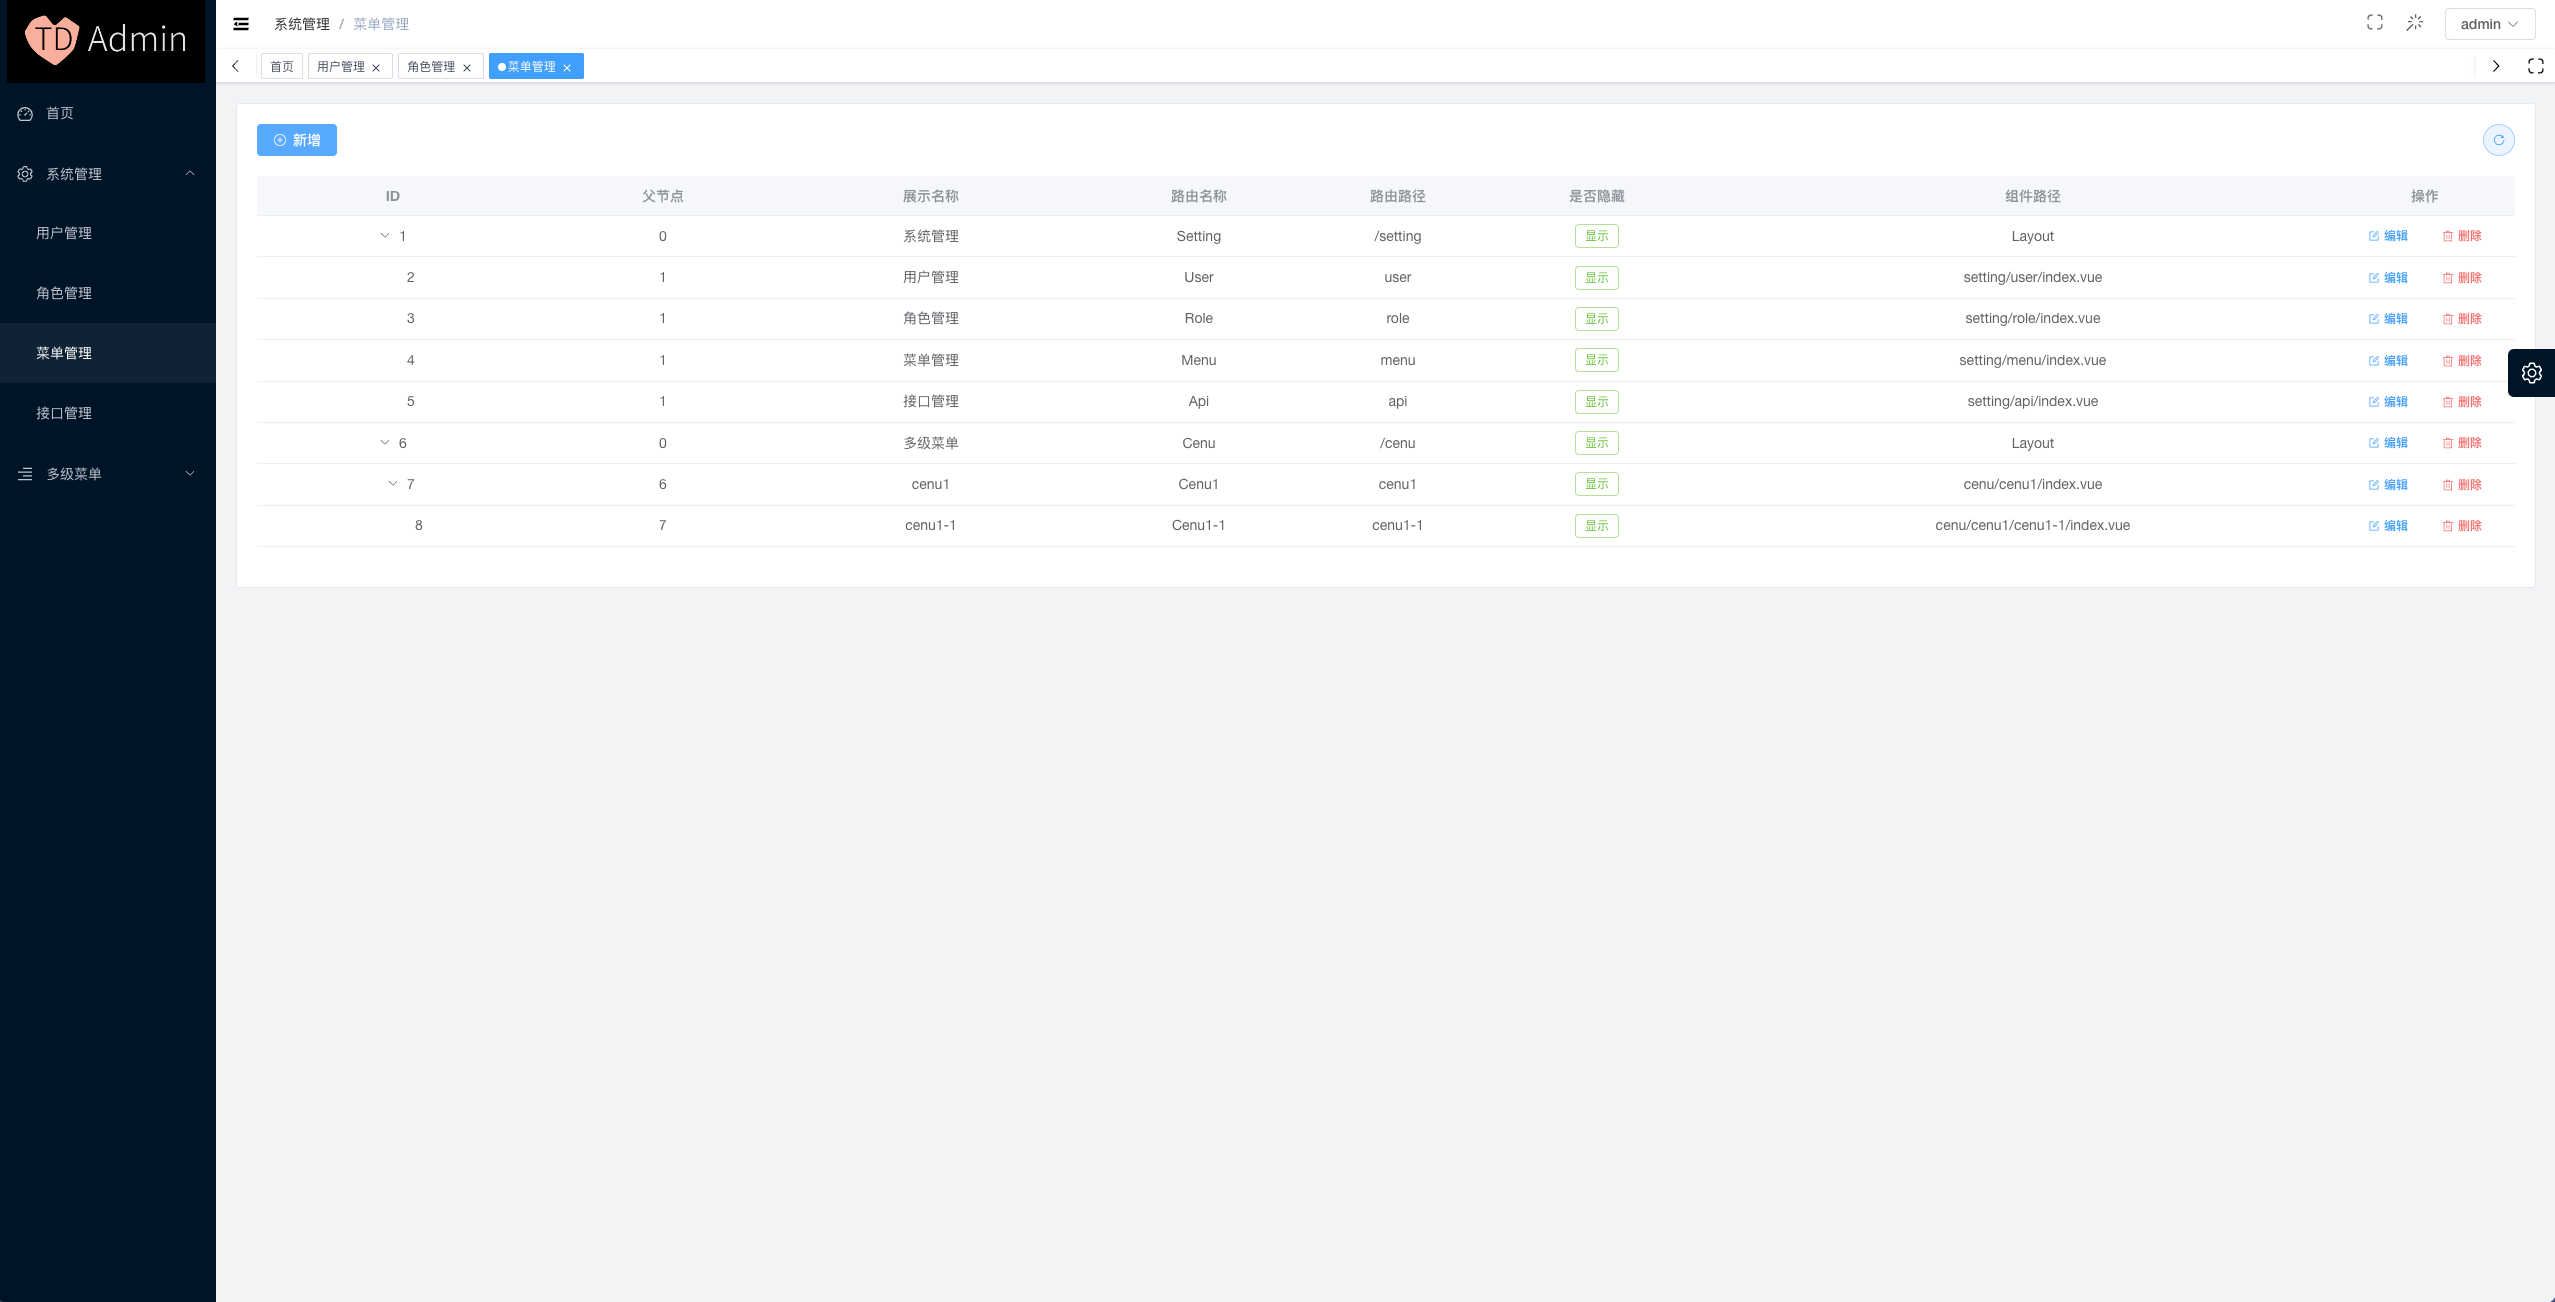Click the sidebar collapse hamburger icon

tap(241, 24)
